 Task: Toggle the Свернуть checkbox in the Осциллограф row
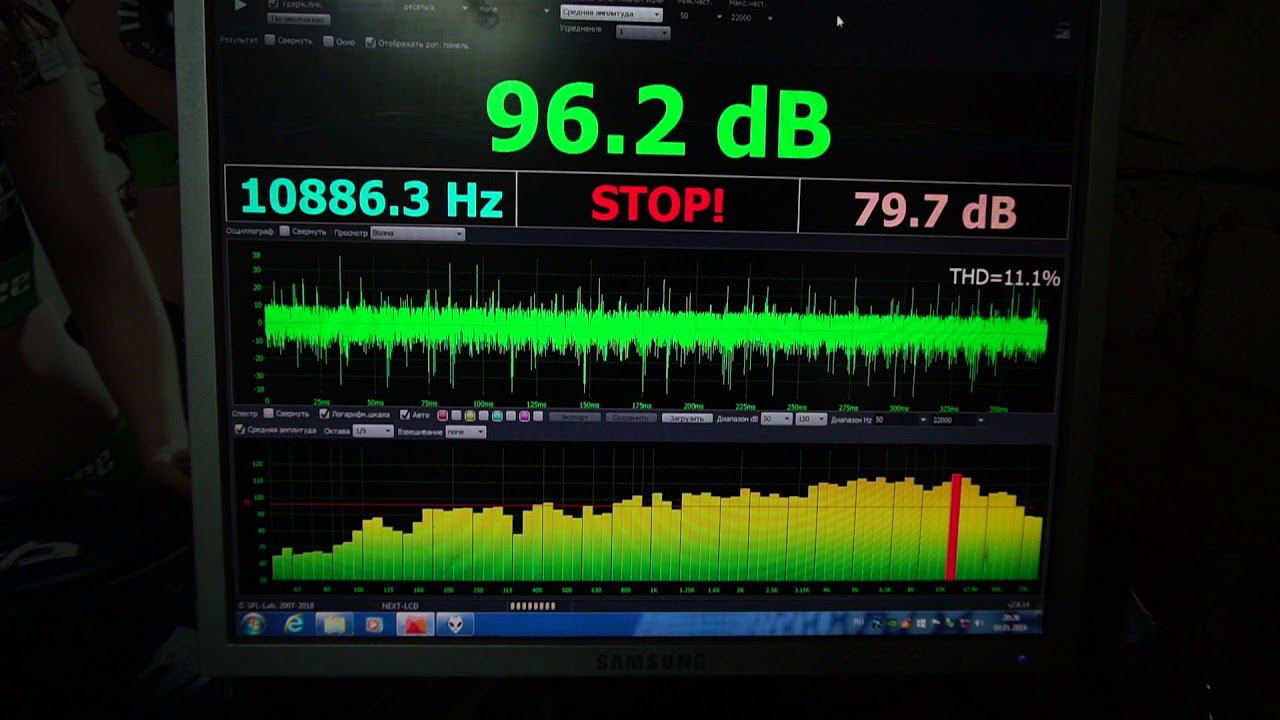coord(285,231)
